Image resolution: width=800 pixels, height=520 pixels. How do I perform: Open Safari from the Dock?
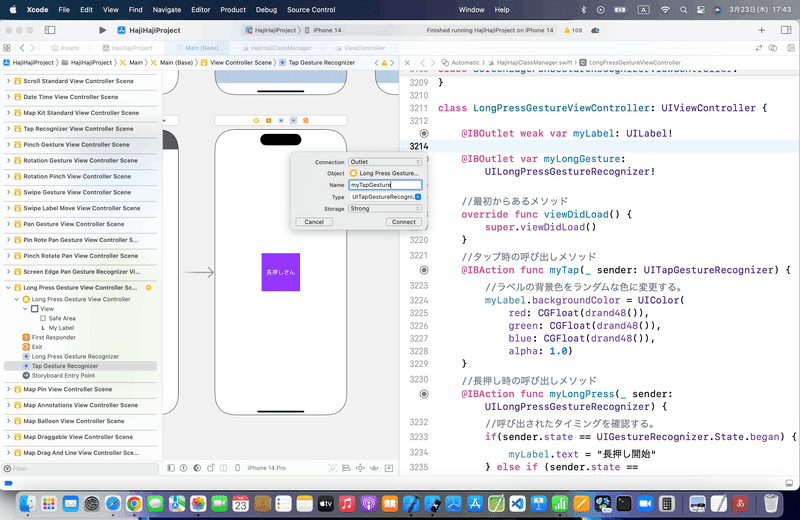tap(113, 504)
